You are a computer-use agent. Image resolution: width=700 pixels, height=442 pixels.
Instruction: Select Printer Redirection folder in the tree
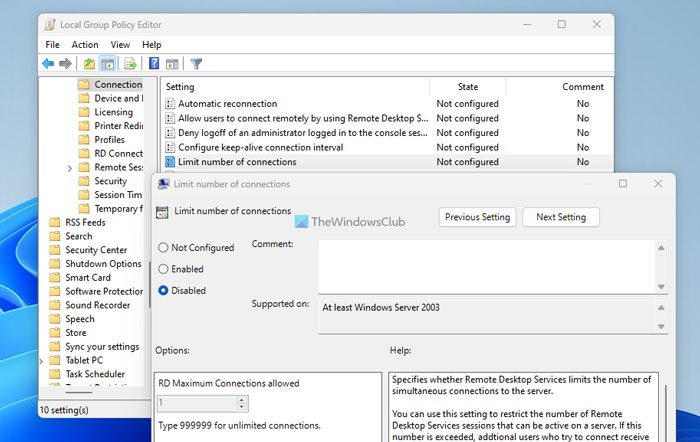tap(118, 126)
